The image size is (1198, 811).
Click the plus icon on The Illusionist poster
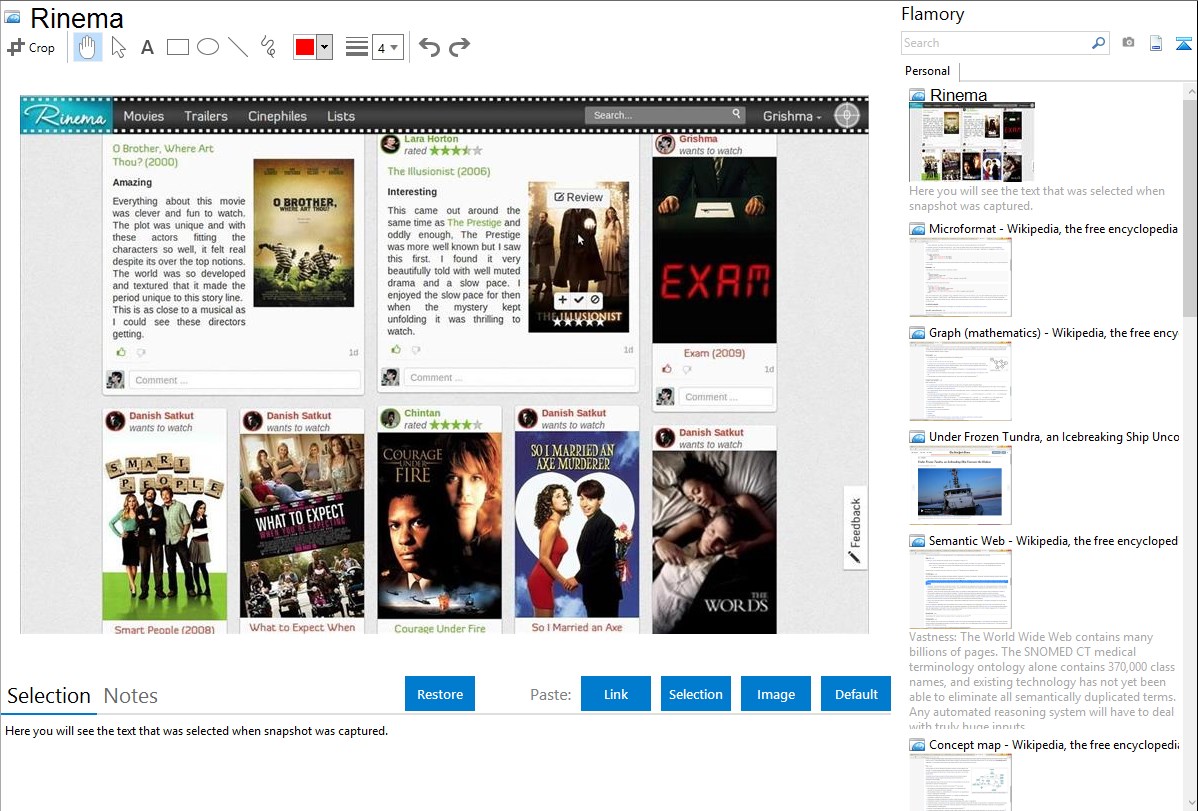tap(562, 300)
